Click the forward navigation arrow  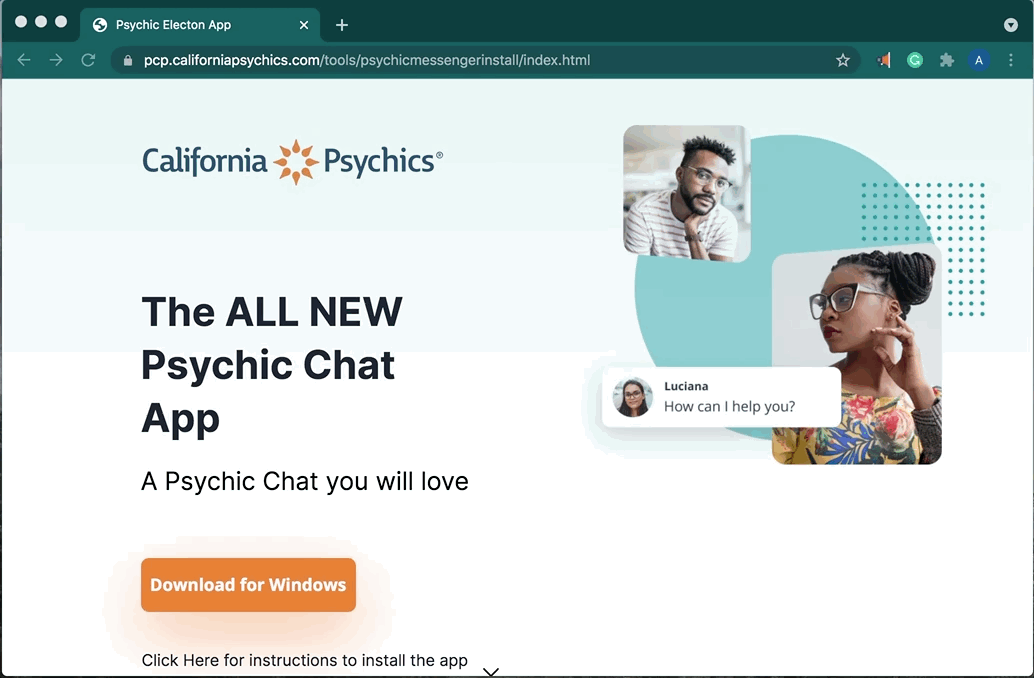[x=56, y=60]
